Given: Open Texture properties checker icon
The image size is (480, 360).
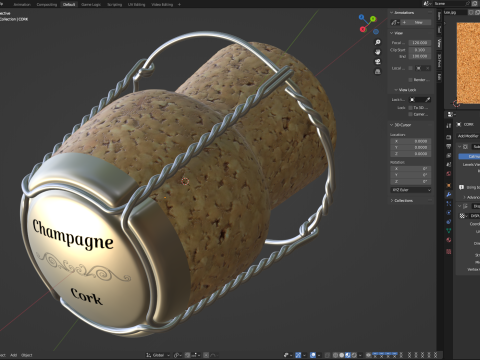Looking at the screenshot, I should coord(449,252).
